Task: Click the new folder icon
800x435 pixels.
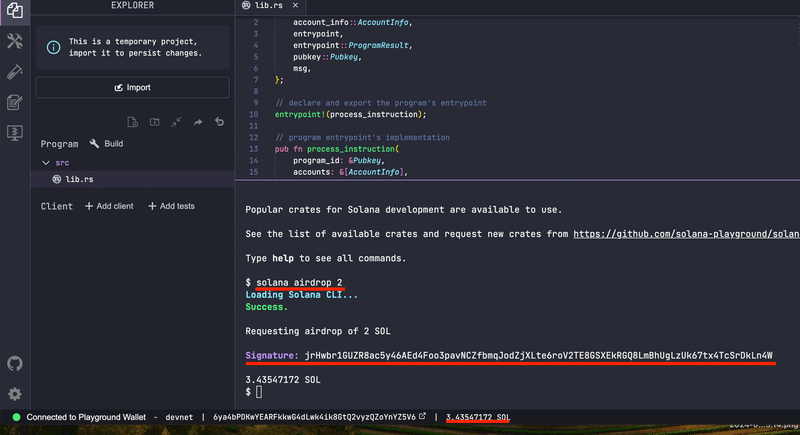Action: point(155,122)
